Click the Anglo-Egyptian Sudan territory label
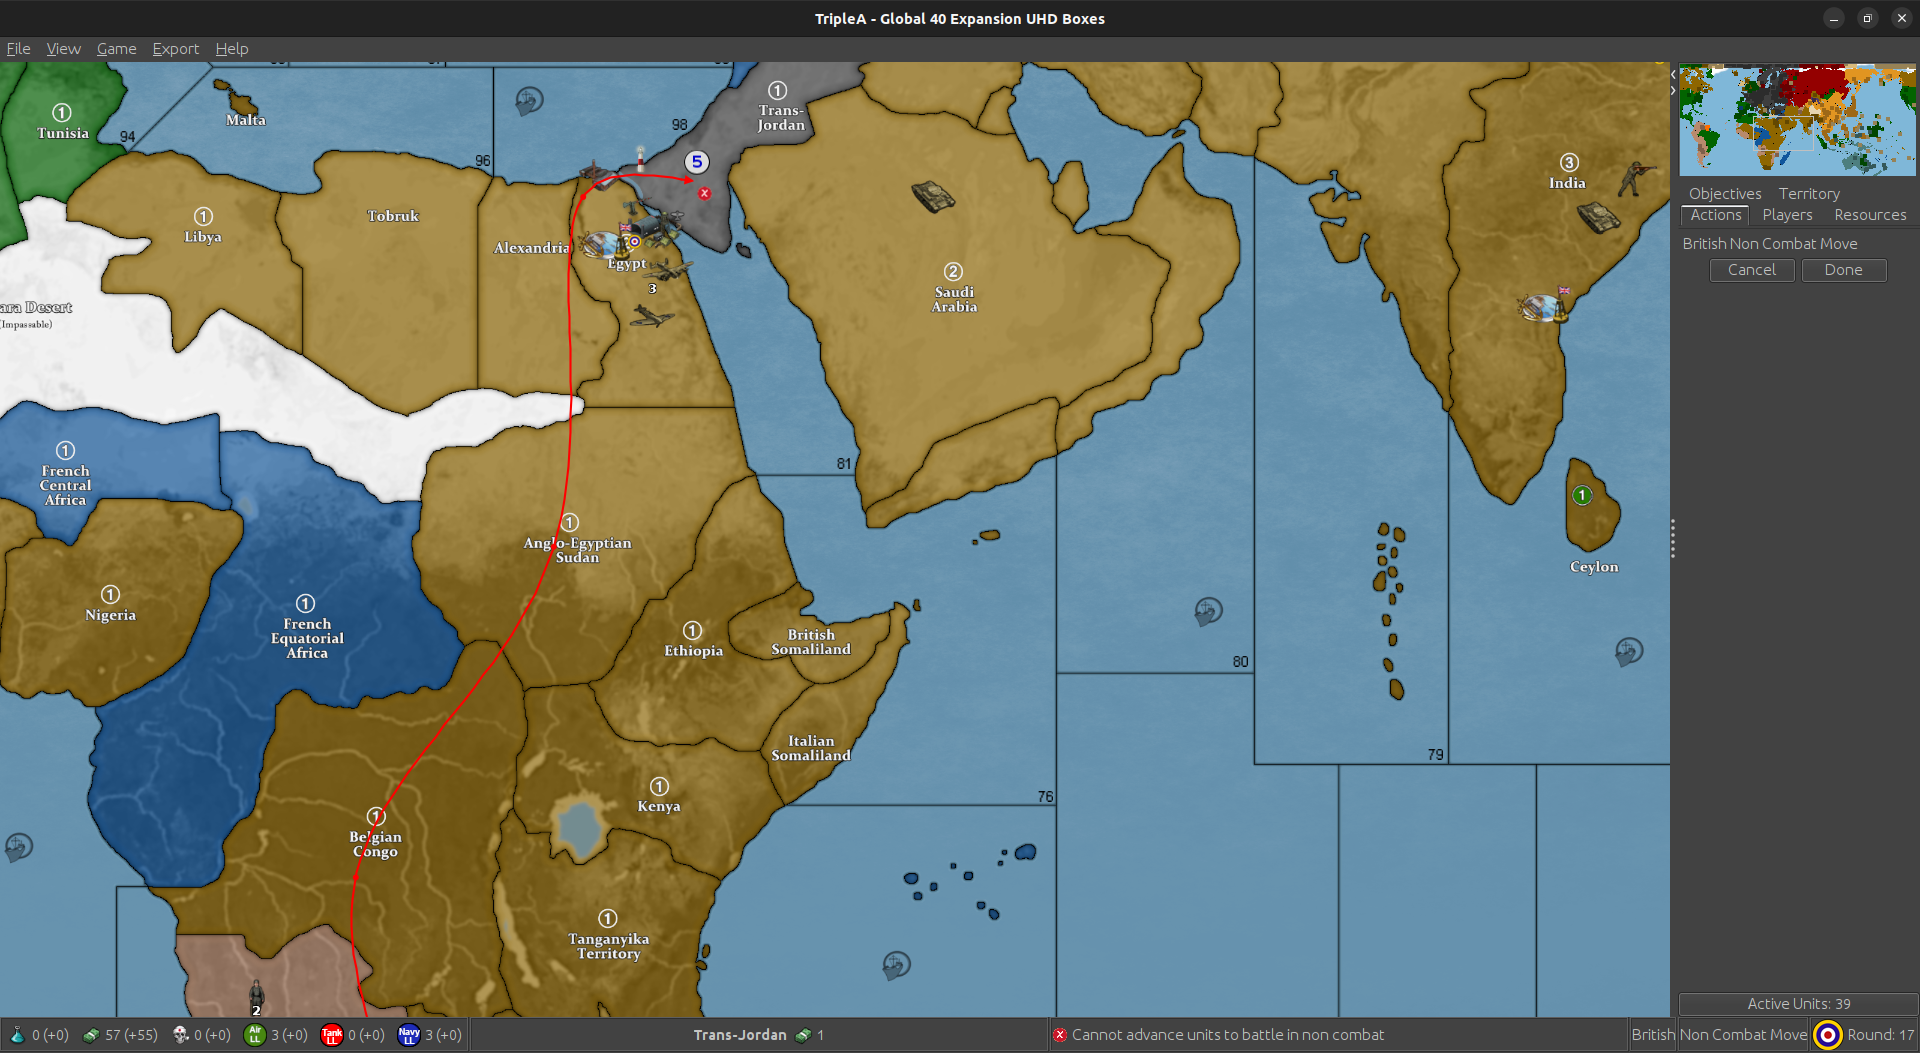 577,550
